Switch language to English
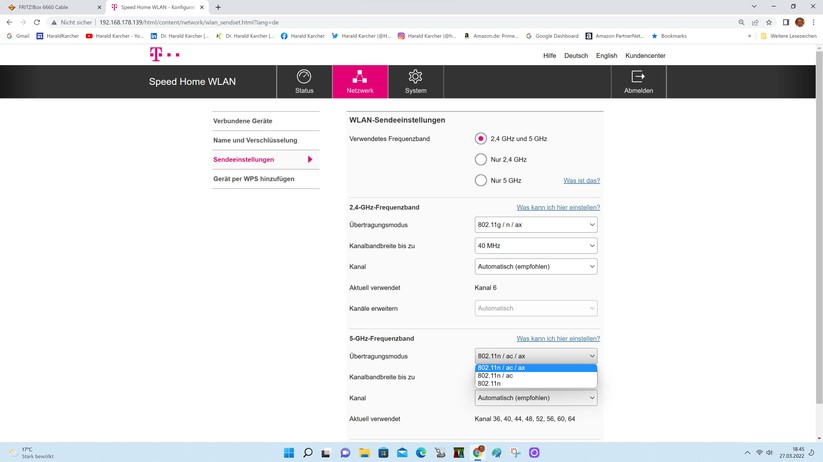The width and height of the screenshot is (823, 462). click(x=606, y=56)
